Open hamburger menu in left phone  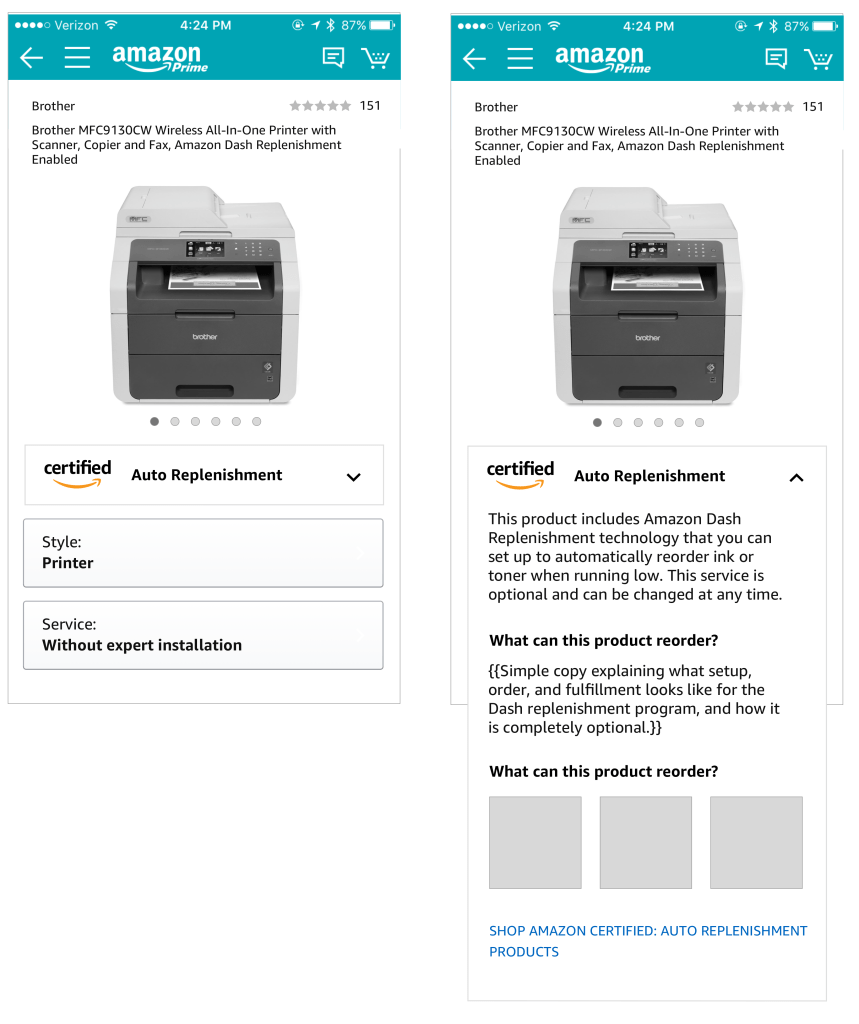pos(77,58)
